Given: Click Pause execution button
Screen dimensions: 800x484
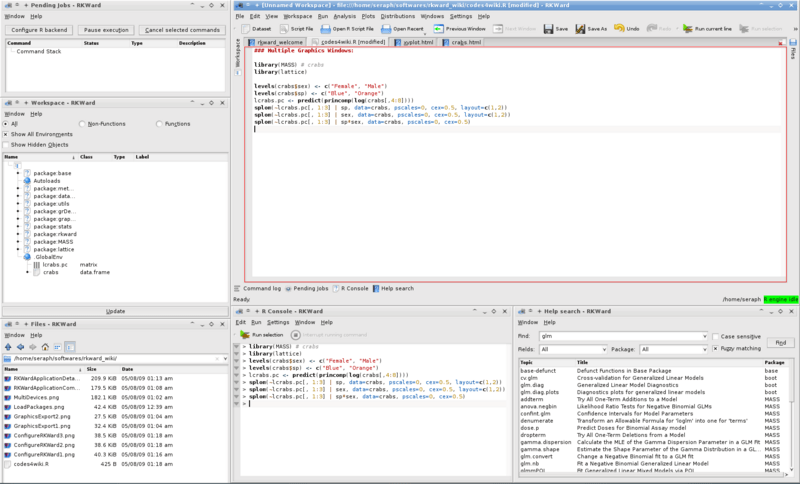Looking at the screenshot, I should 106,30.
